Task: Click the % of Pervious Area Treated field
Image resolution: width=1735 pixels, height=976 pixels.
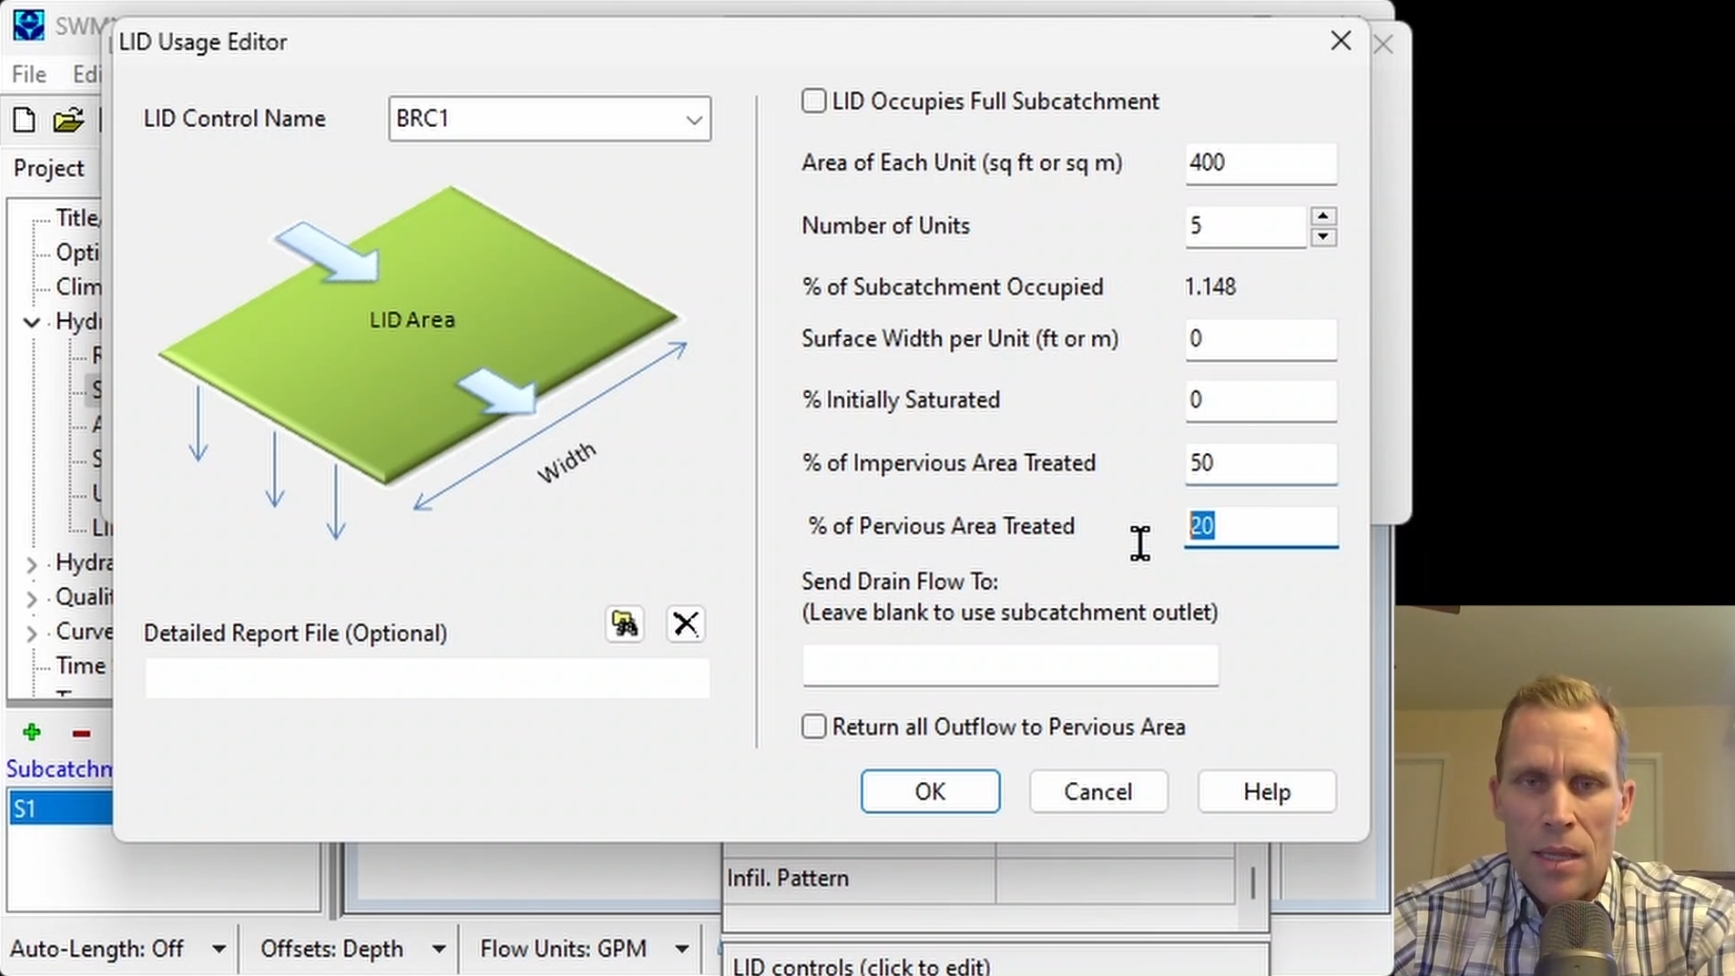Action: click(x=1261, y=526)
